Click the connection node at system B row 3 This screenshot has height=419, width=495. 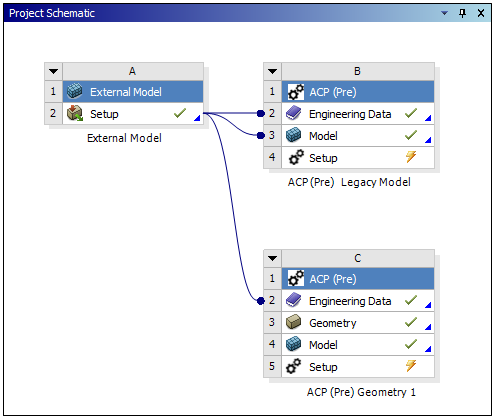coord(261,135)
